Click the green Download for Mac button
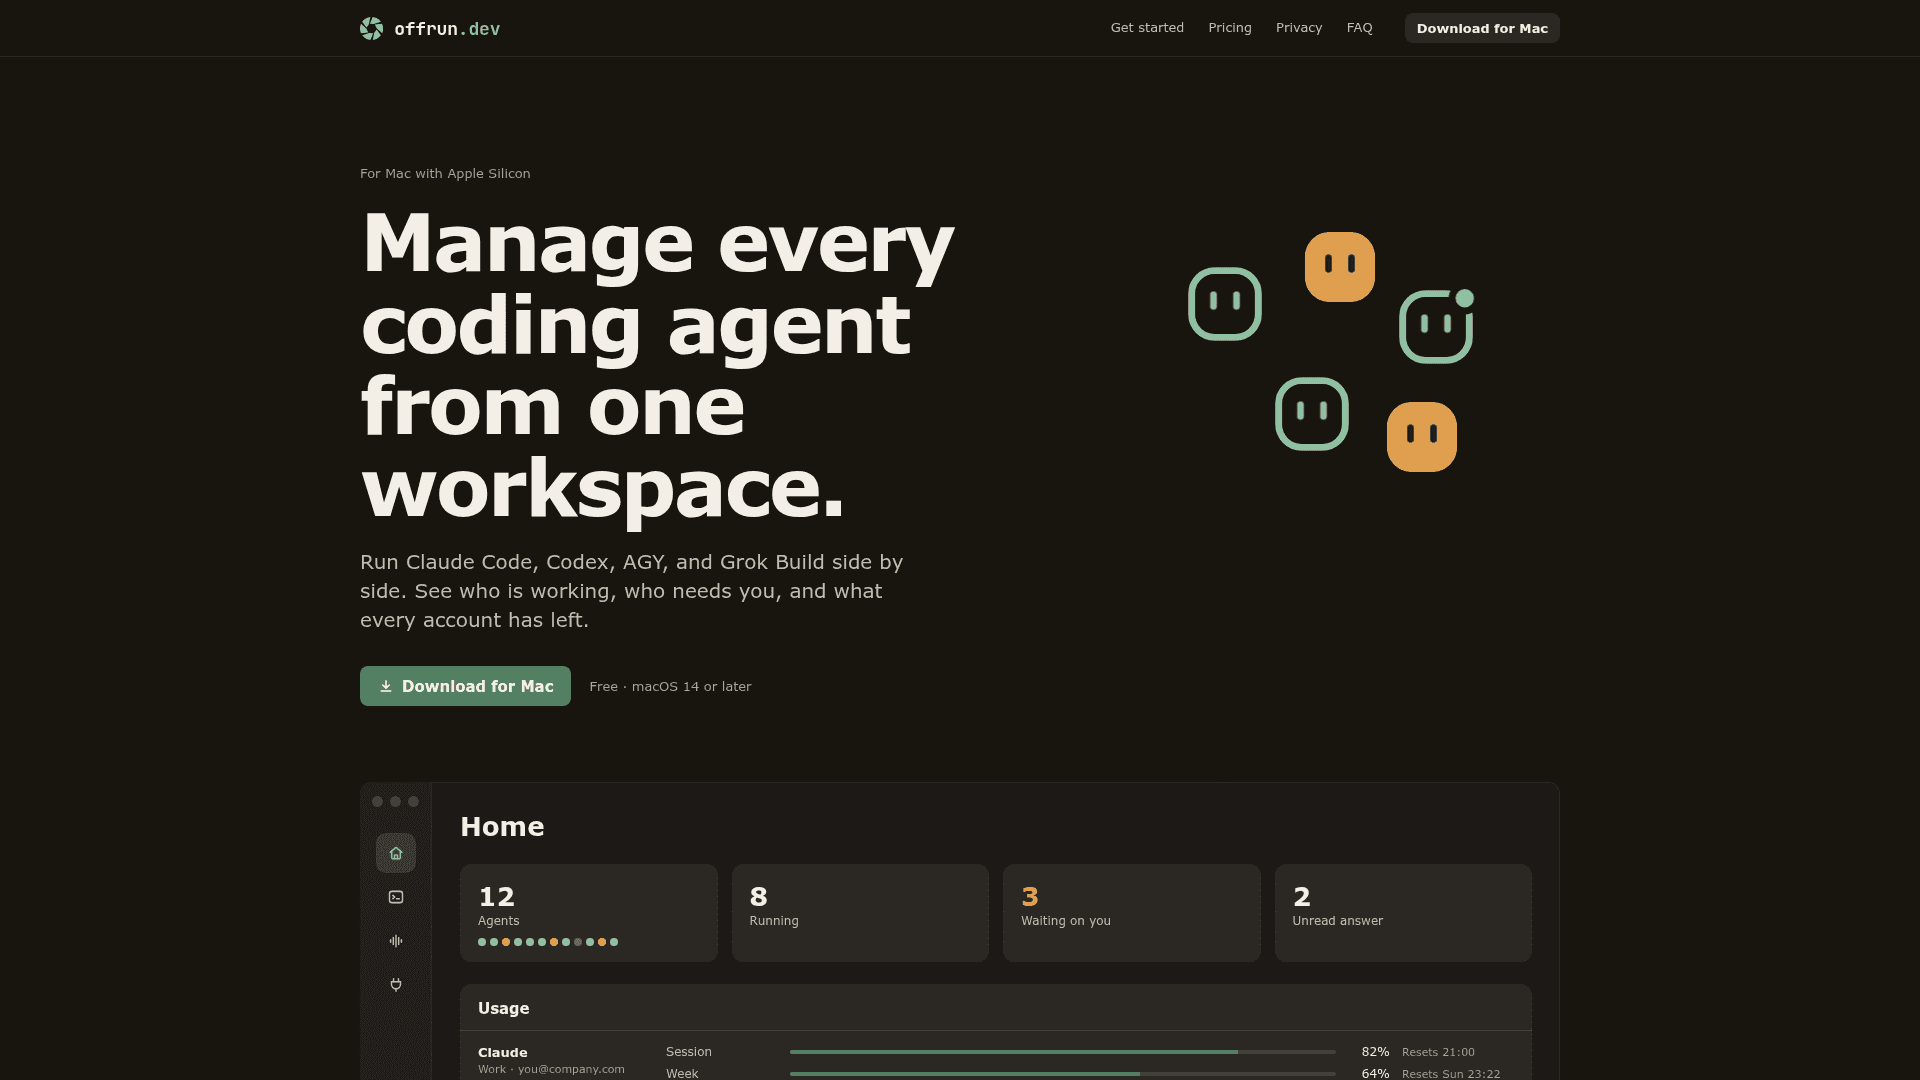The image size is (1920, 1080). click(x=465, y=686)
